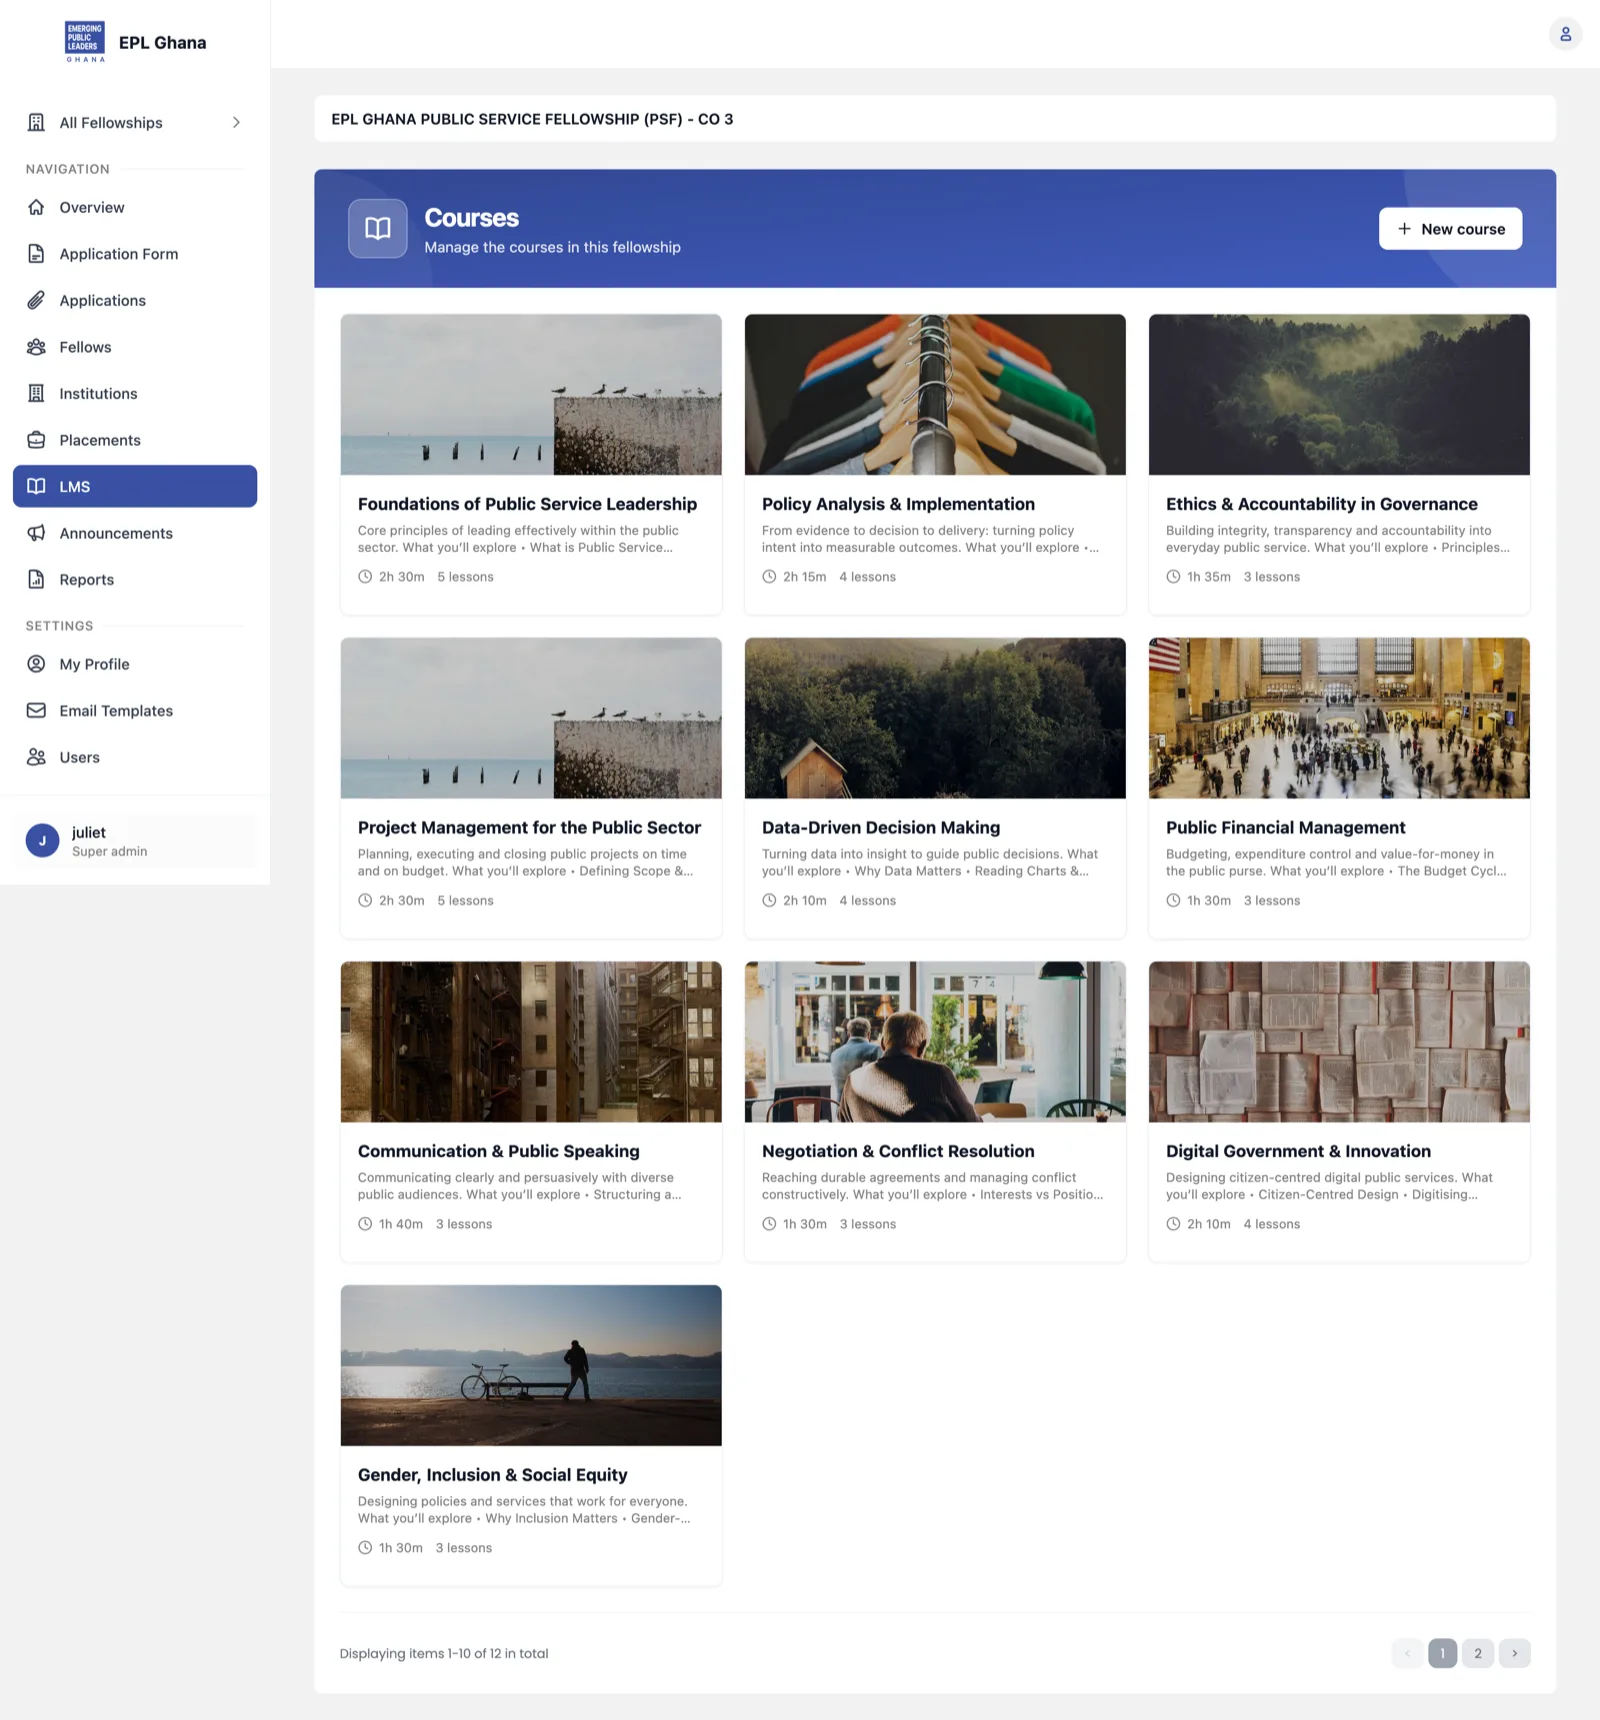
Task: Select the LMS menu item
Action: (x=135, y=486)
